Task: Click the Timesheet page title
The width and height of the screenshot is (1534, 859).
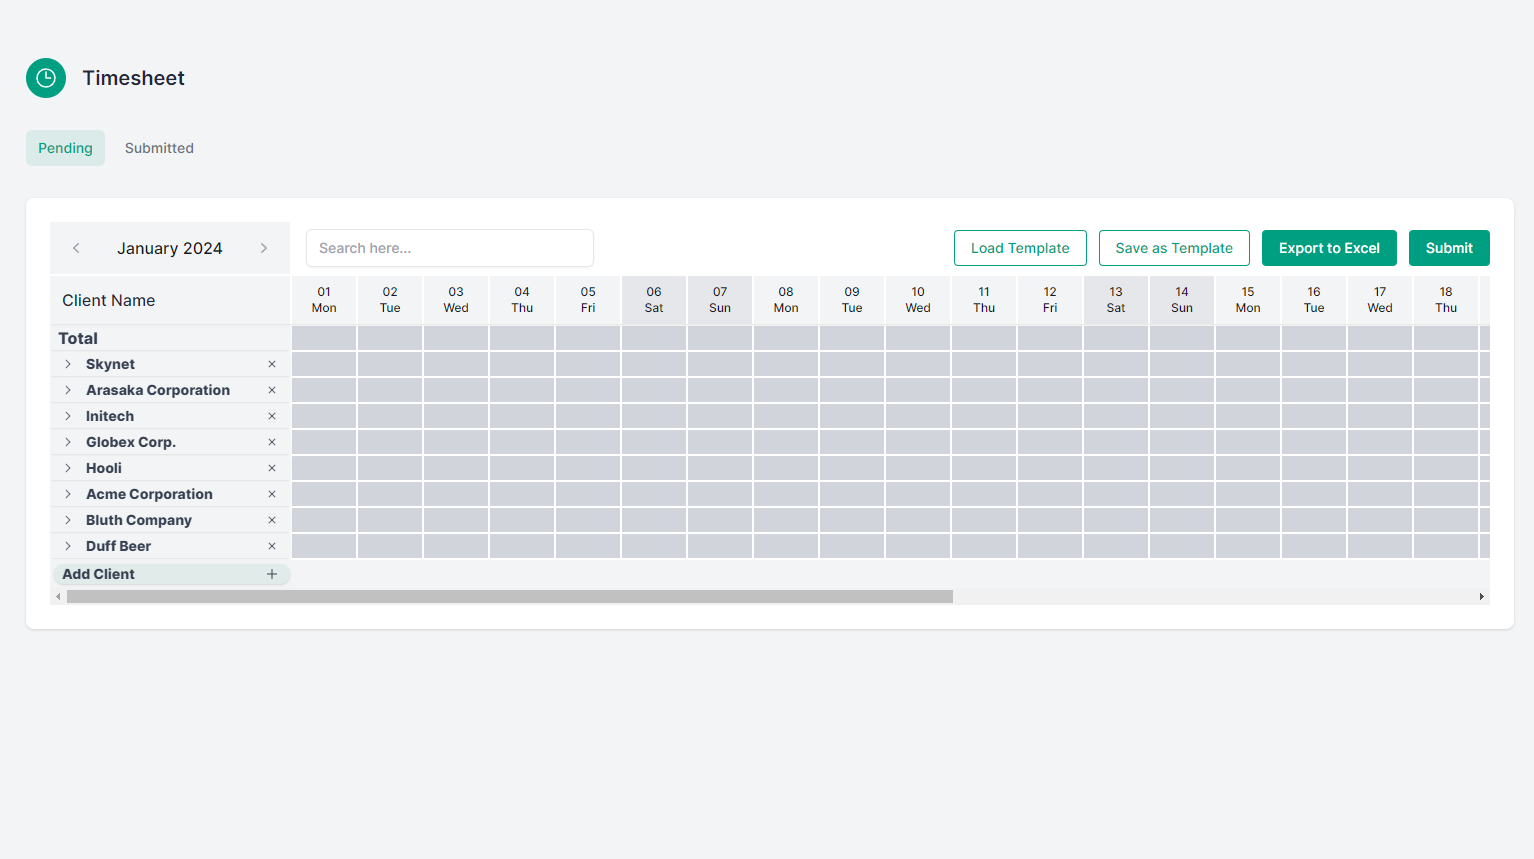Action: (x=133, y=78)
